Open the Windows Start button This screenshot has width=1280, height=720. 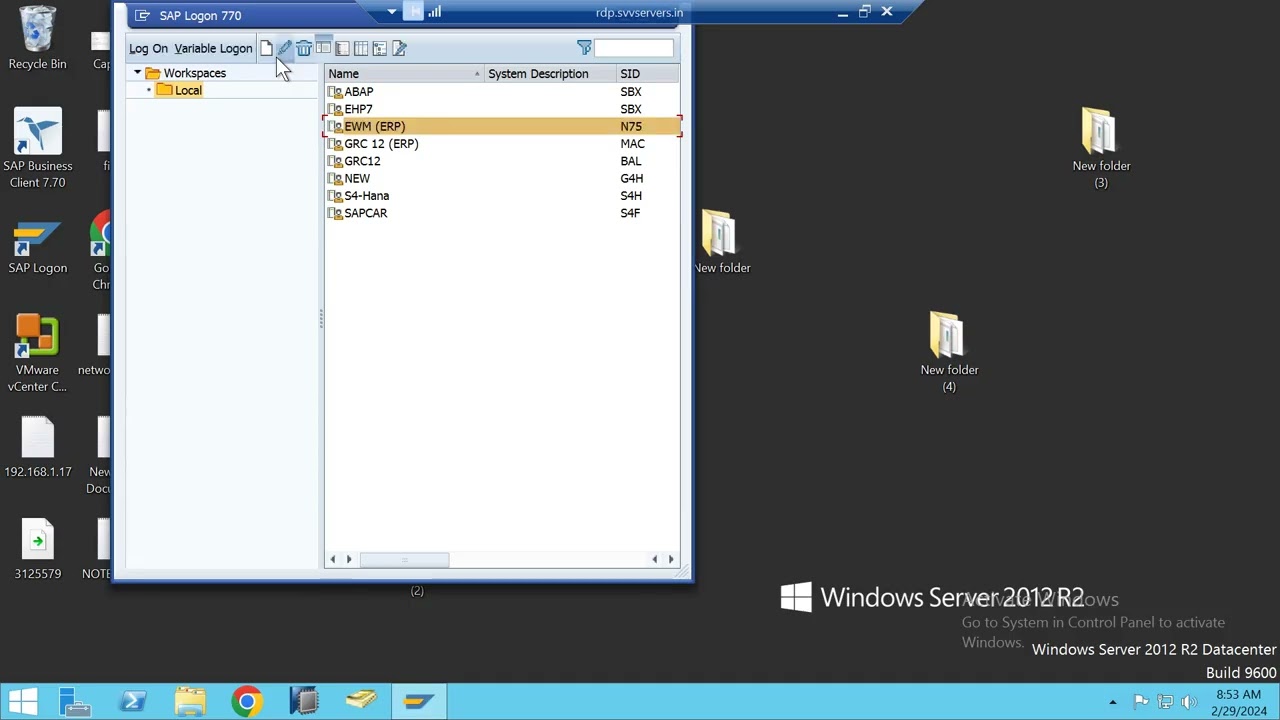click(x=22, y=702)
